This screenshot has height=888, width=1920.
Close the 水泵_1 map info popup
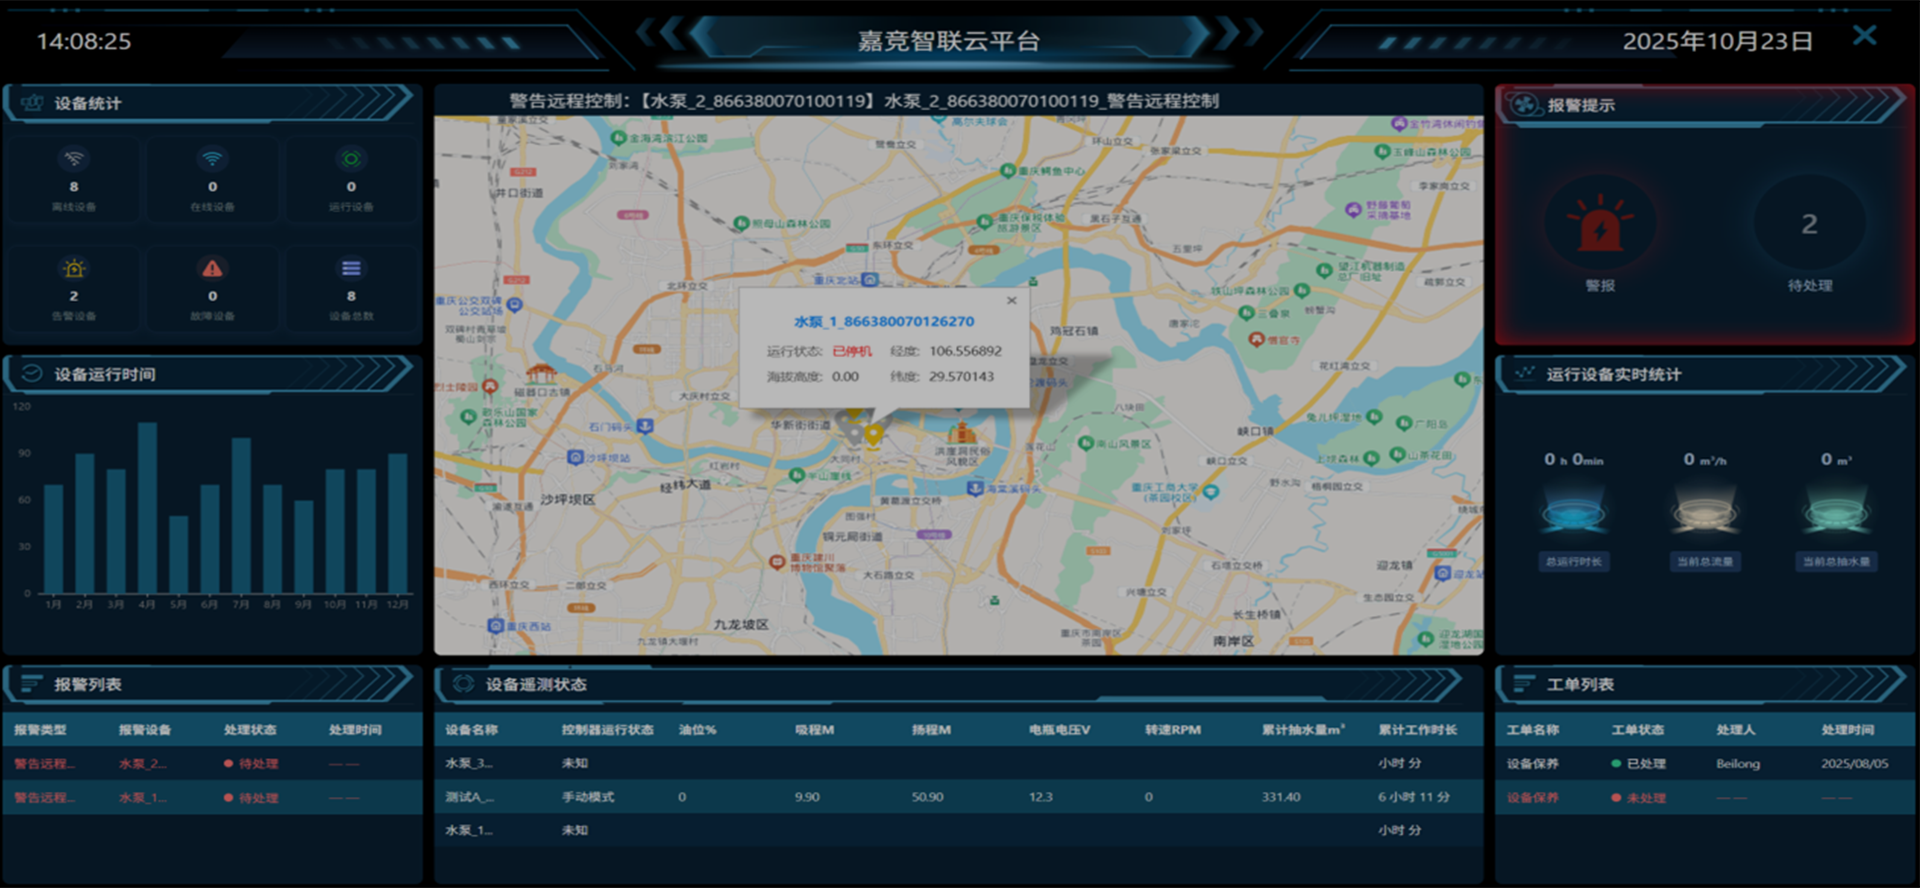coord(1011,300)
